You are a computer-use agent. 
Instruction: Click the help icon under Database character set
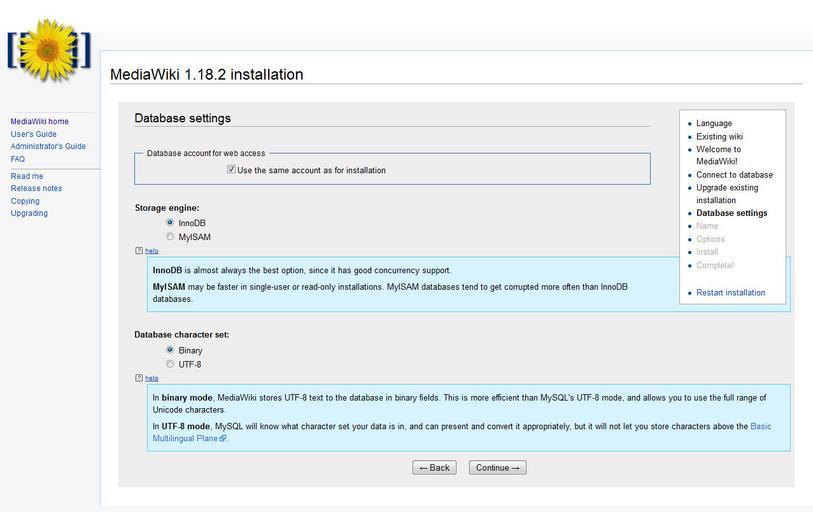tap(139, 378)
